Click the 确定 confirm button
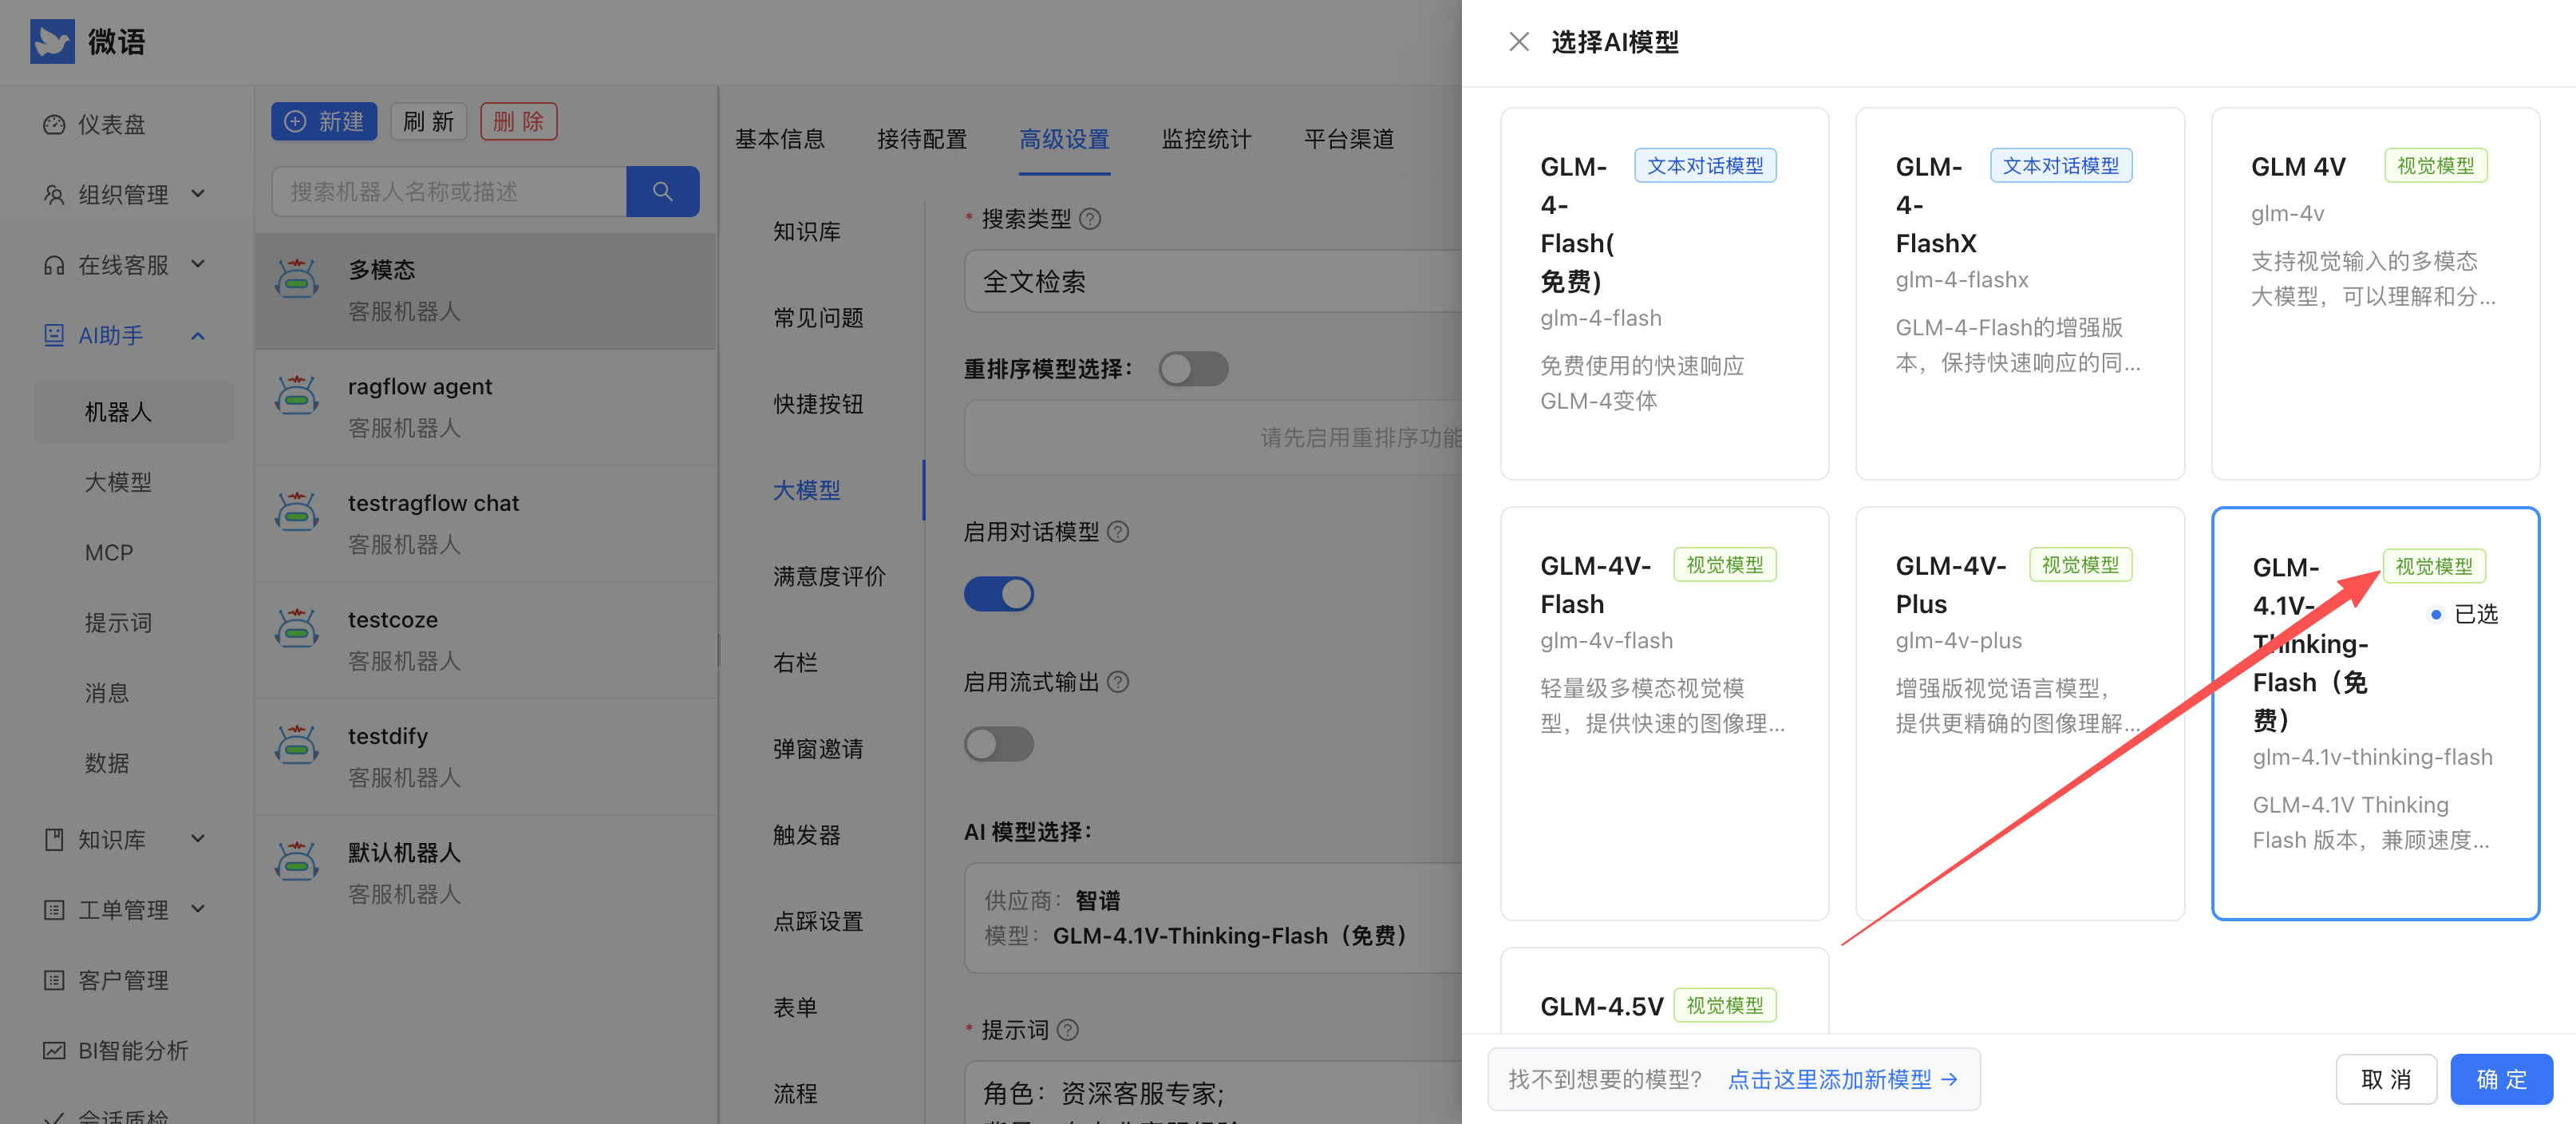The image size is (2576, 1124). point(2500,1079)
